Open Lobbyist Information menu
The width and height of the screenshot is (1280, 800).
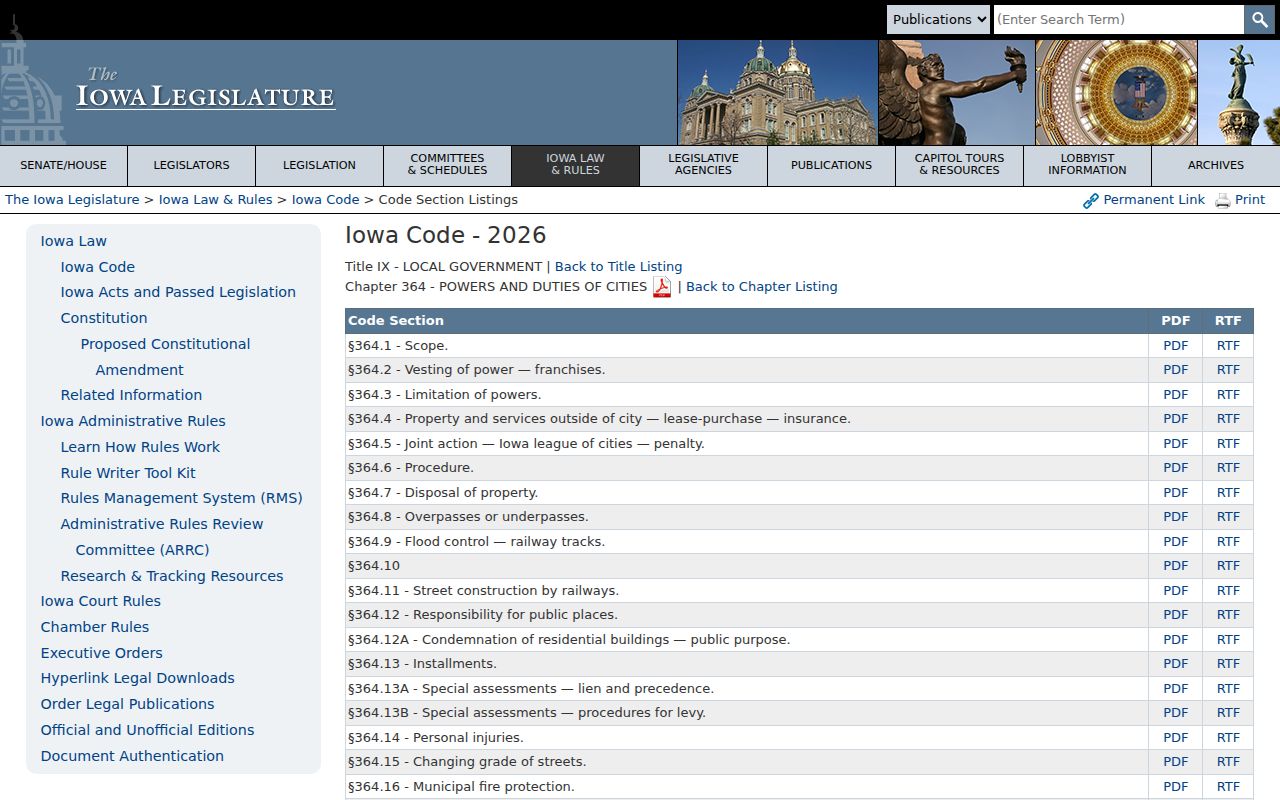click(1088, 166)
